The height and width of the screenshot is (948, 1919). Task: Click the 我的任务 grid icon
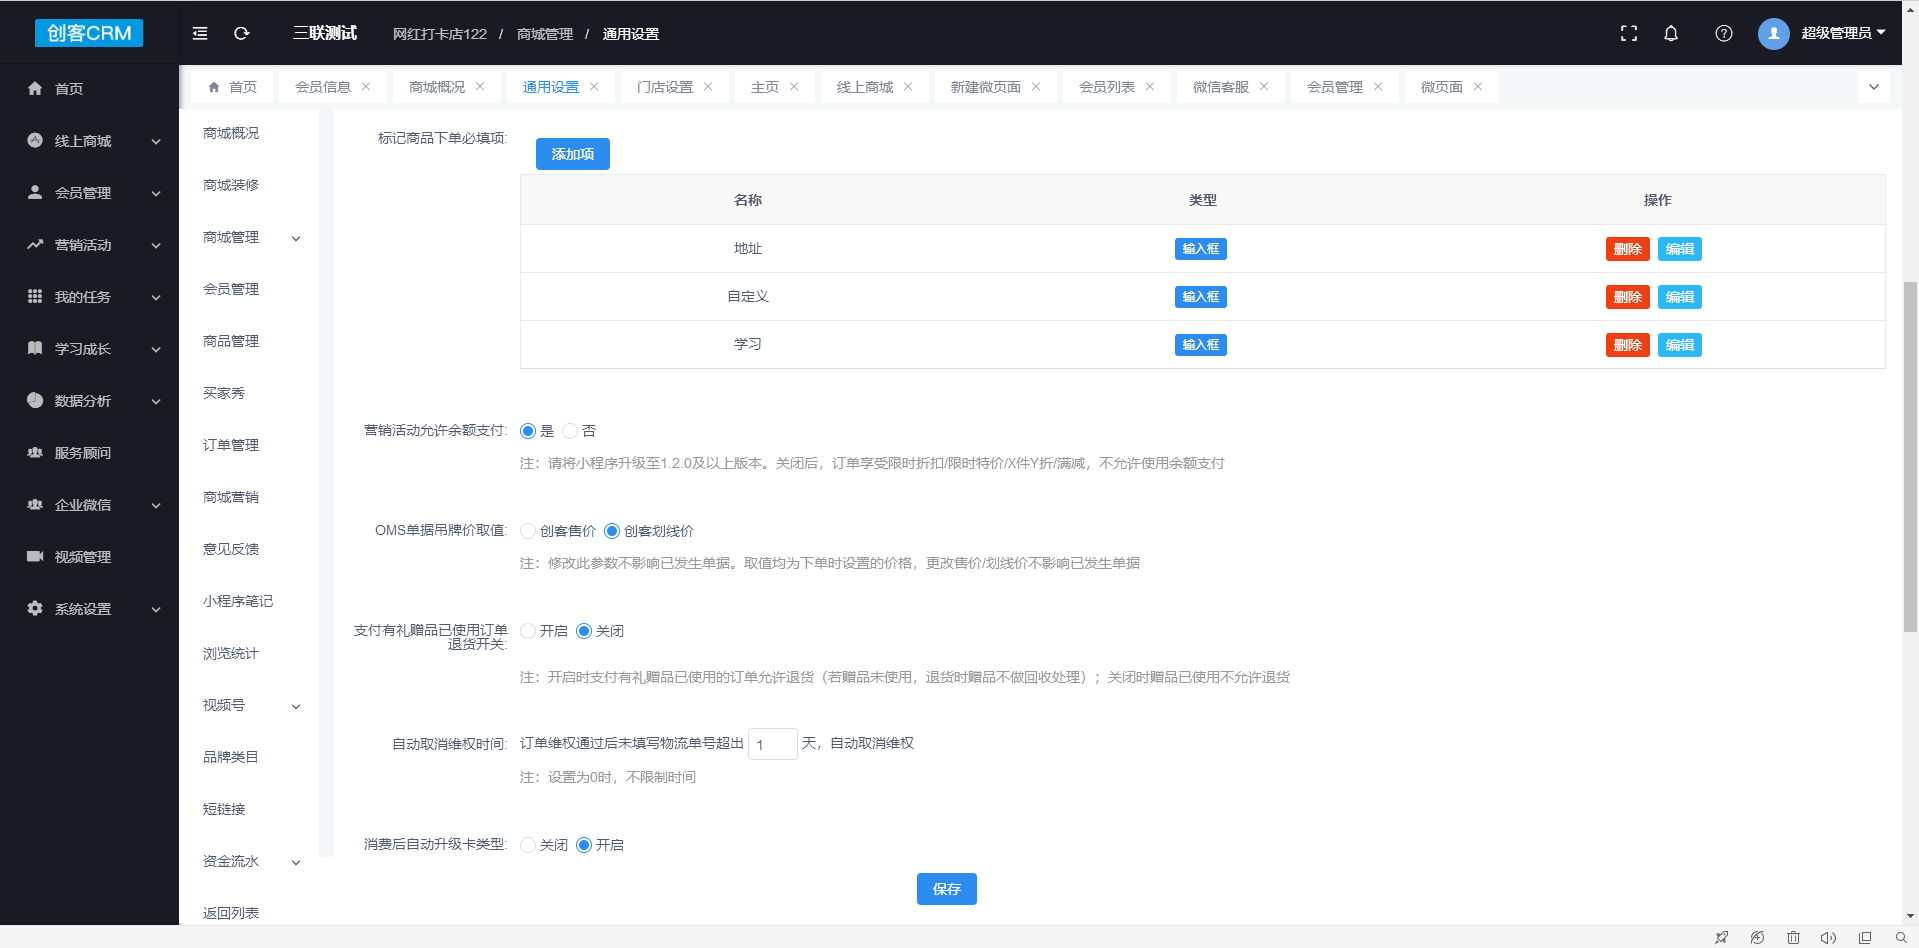[x=35, y=297]
